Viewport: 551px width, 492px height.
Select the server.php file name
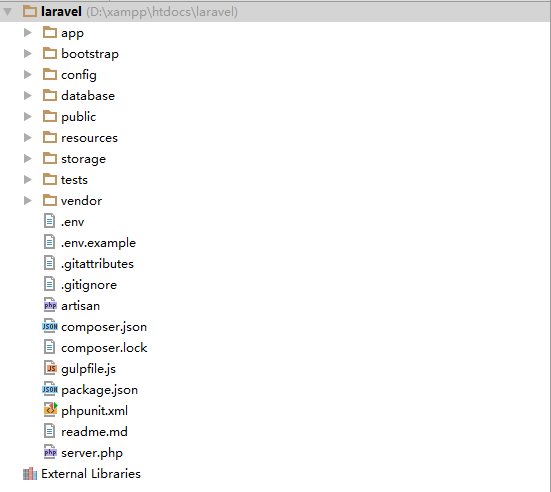click(92, 453)
